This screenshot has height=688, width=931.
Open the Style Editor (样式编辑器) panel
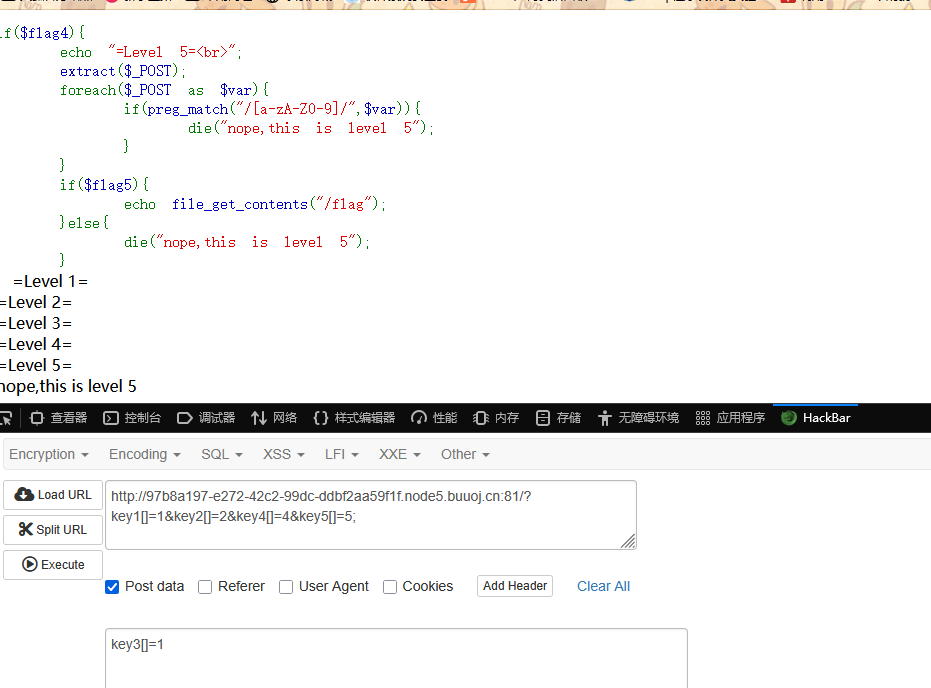click(x=354, y=418)
